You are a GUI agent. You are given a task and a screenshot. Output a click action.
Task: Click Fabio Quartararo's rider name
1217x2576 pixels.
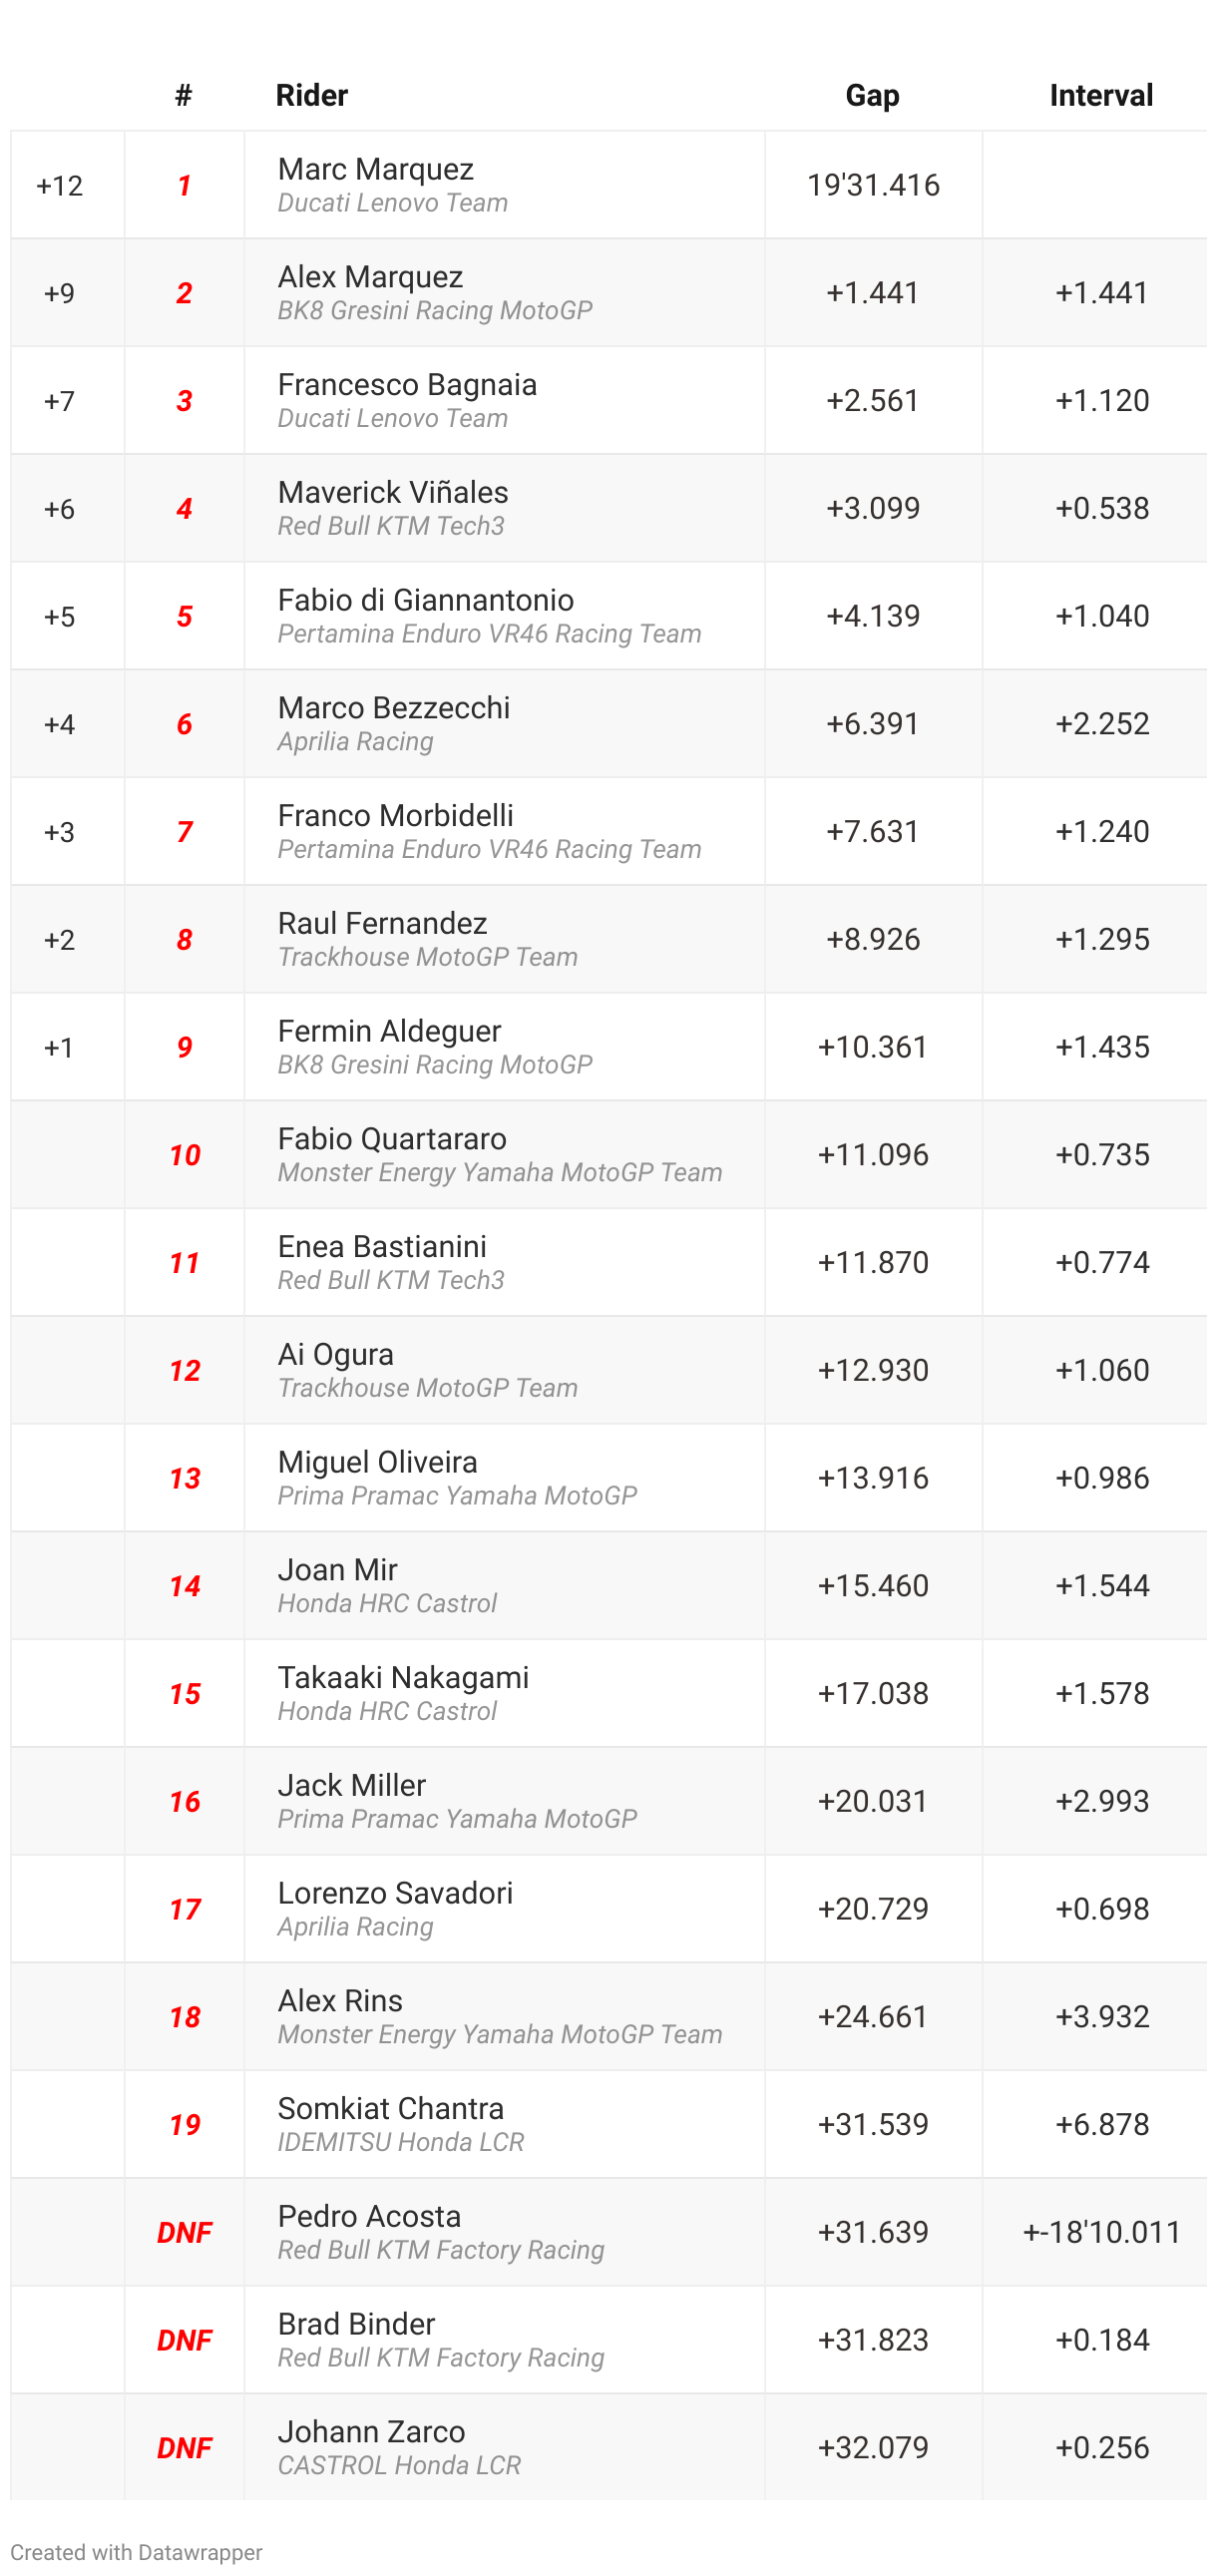pyautogui.click(x=392, y=1139)
